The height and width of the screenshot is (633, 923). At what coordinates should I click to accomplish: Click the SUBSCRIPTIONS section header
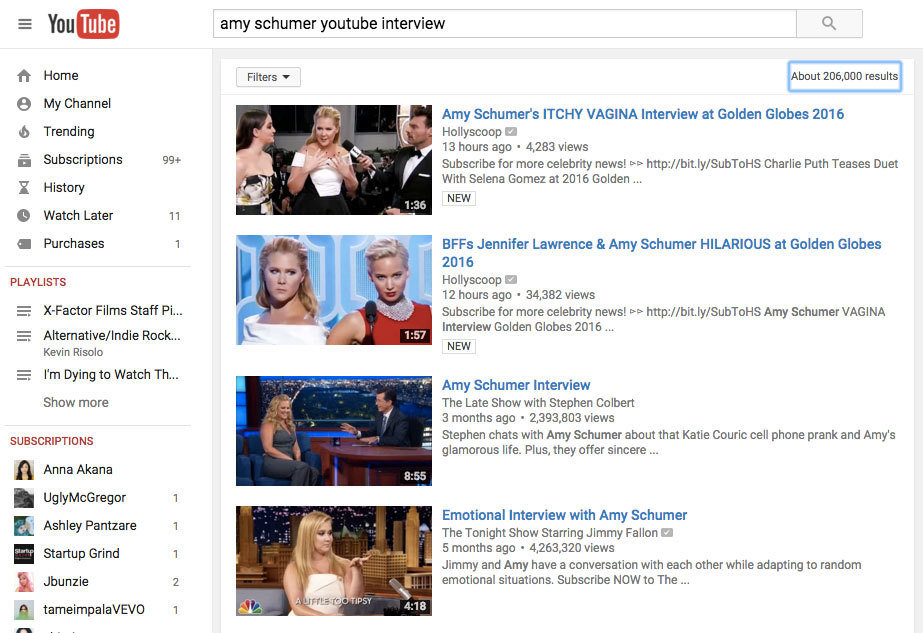(x=52, y=441)
